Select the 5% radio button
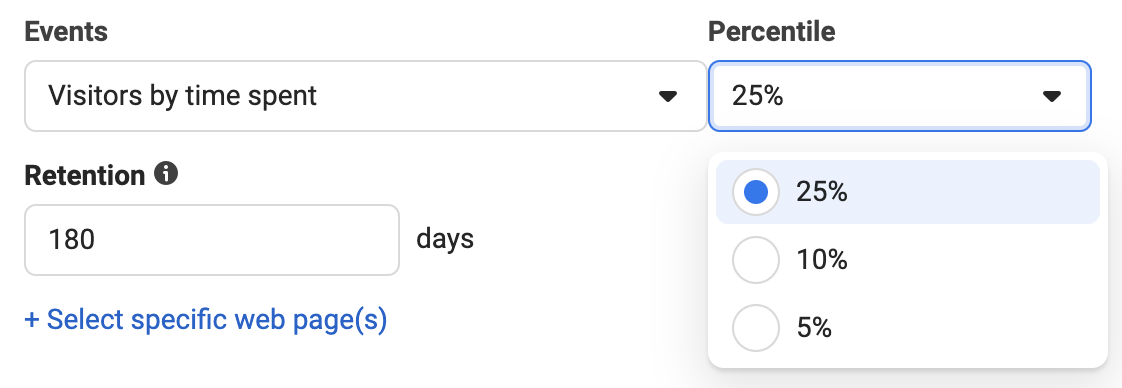 756,328
